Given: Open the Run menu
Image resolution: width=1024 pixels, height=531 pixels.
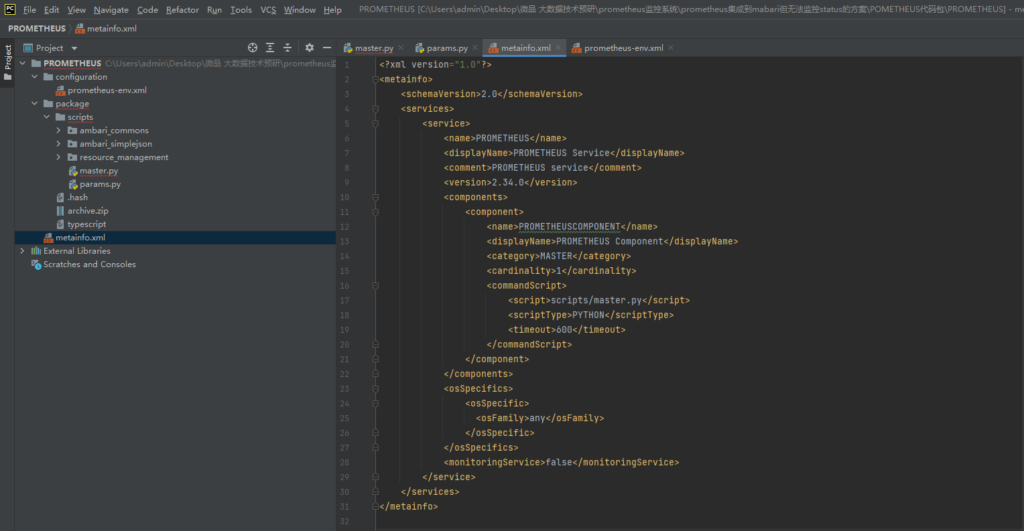Looking at the screenshot, I should 214,10.
